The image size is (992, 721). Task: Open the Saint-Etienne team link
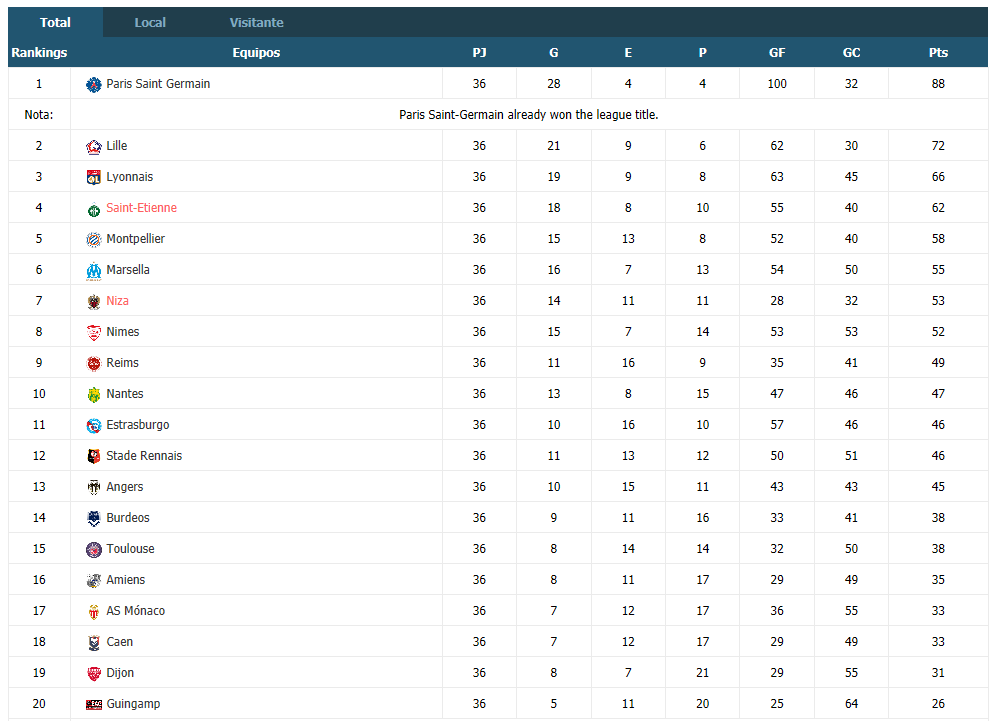tap(142, 207)
